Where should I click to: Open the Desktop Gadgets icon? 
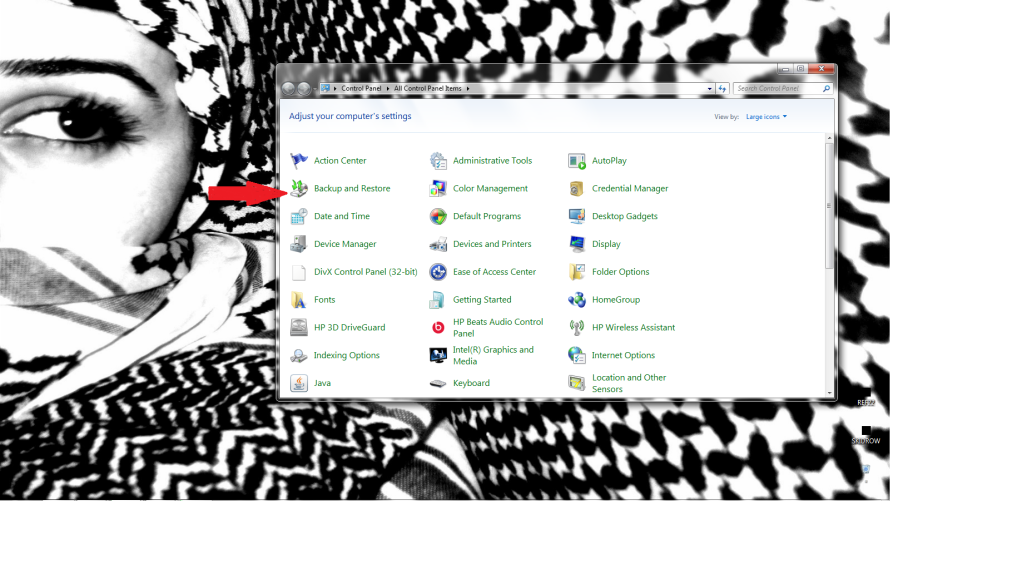[x=577, y=216]
